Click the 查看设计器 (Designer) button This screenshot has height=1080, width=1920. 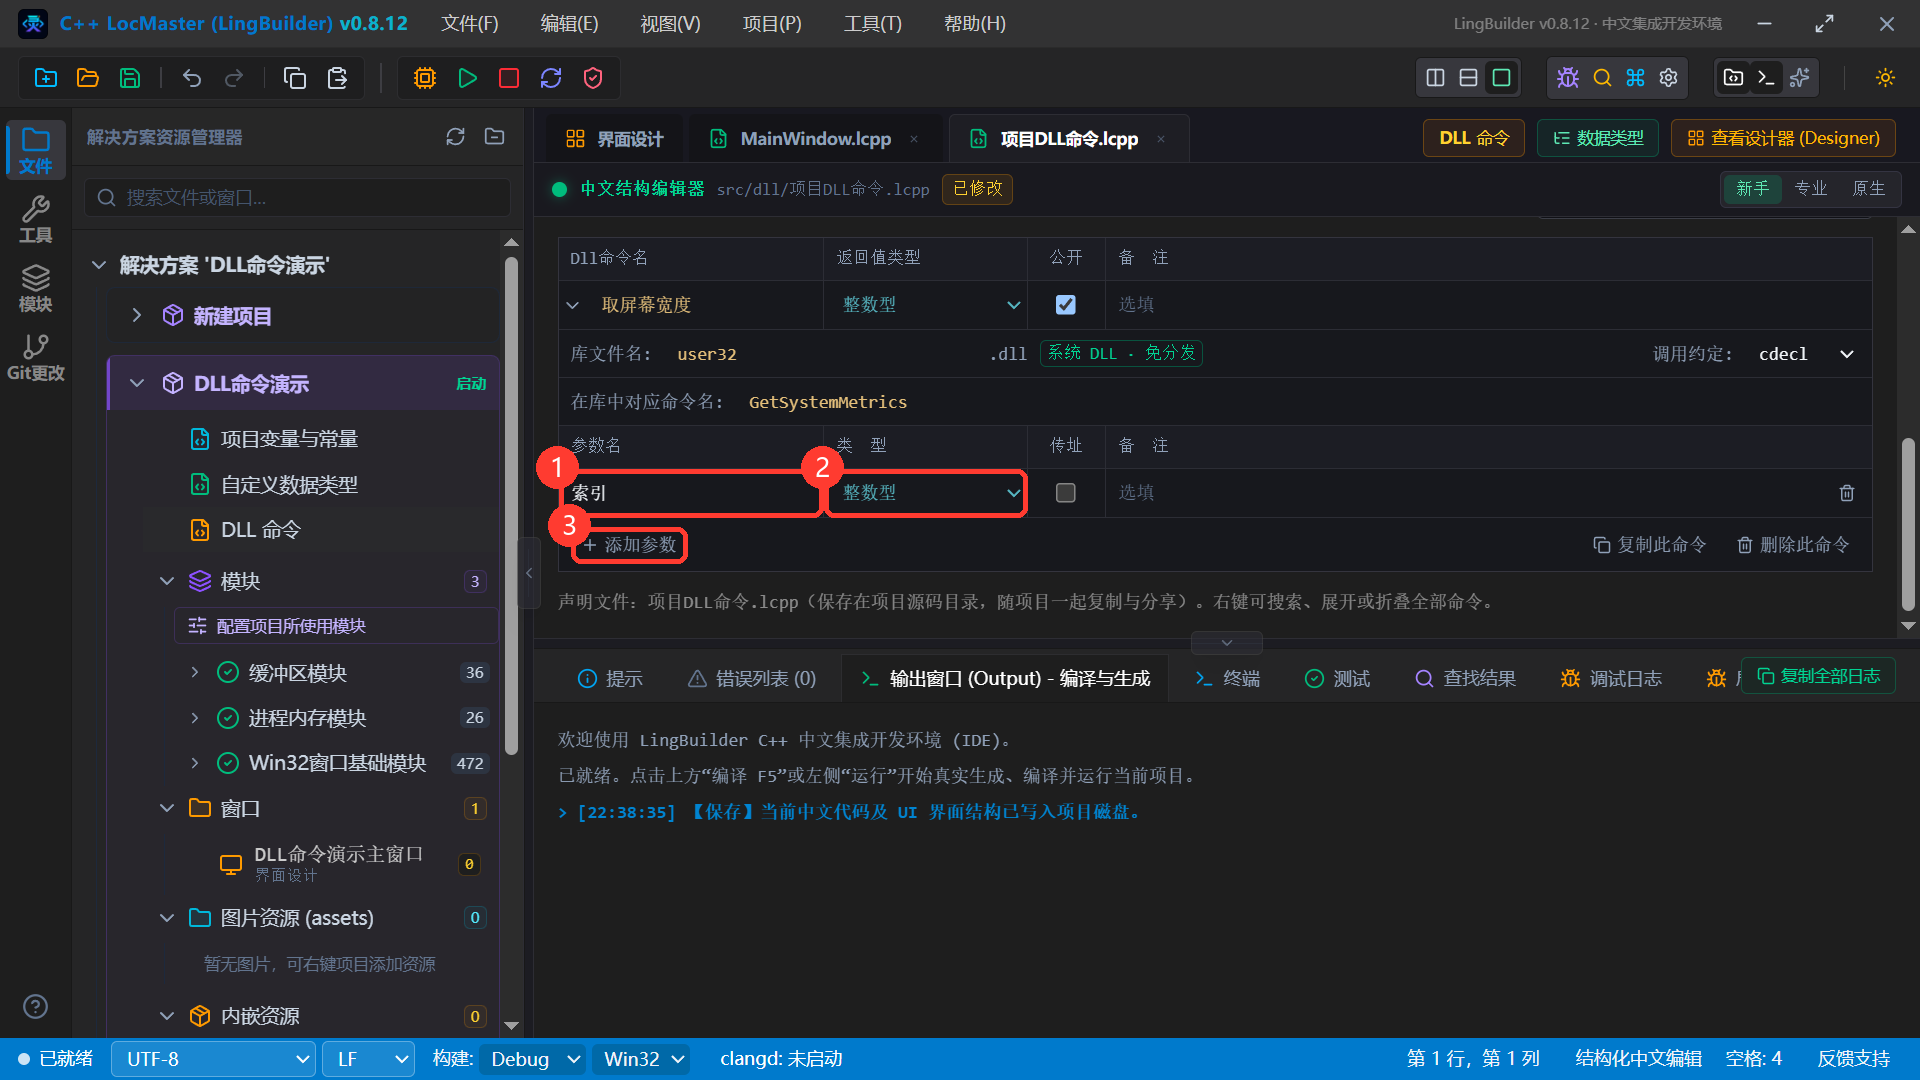pyautogui.click(x=1783, y=138)
